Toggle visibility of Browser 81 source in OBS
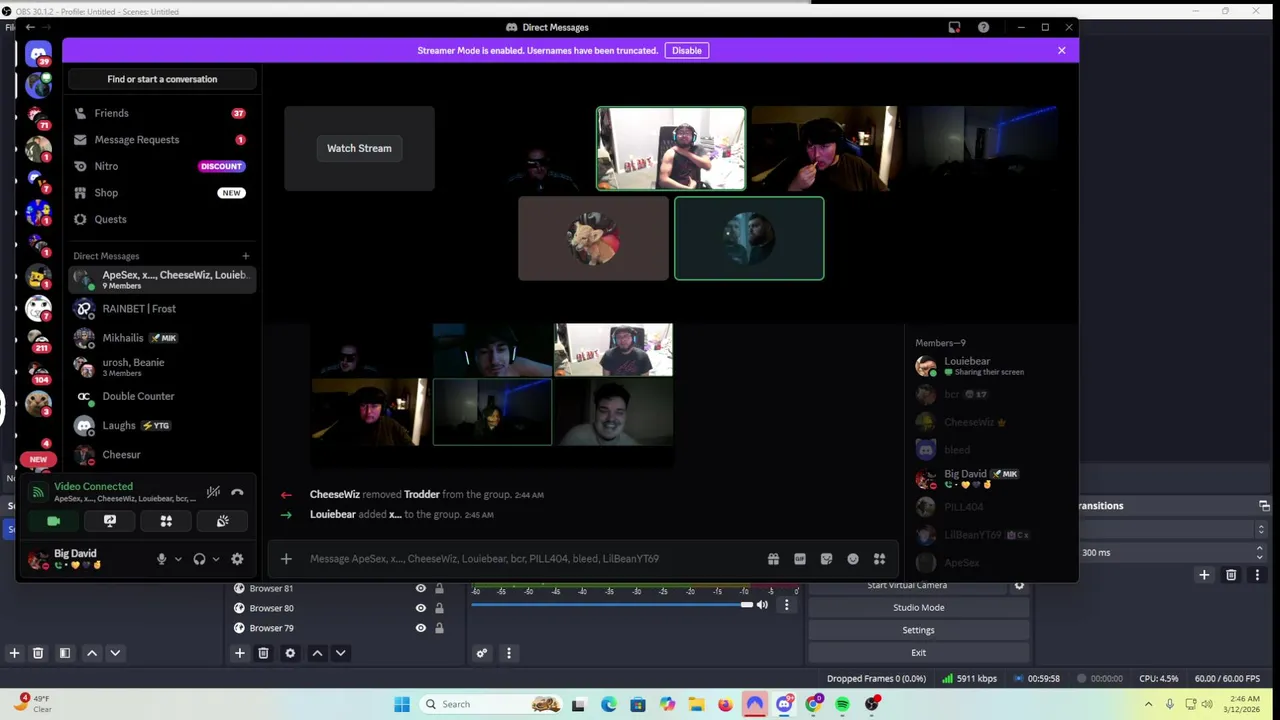Viewport: 1280px width, 720px height. coord(420,588)
